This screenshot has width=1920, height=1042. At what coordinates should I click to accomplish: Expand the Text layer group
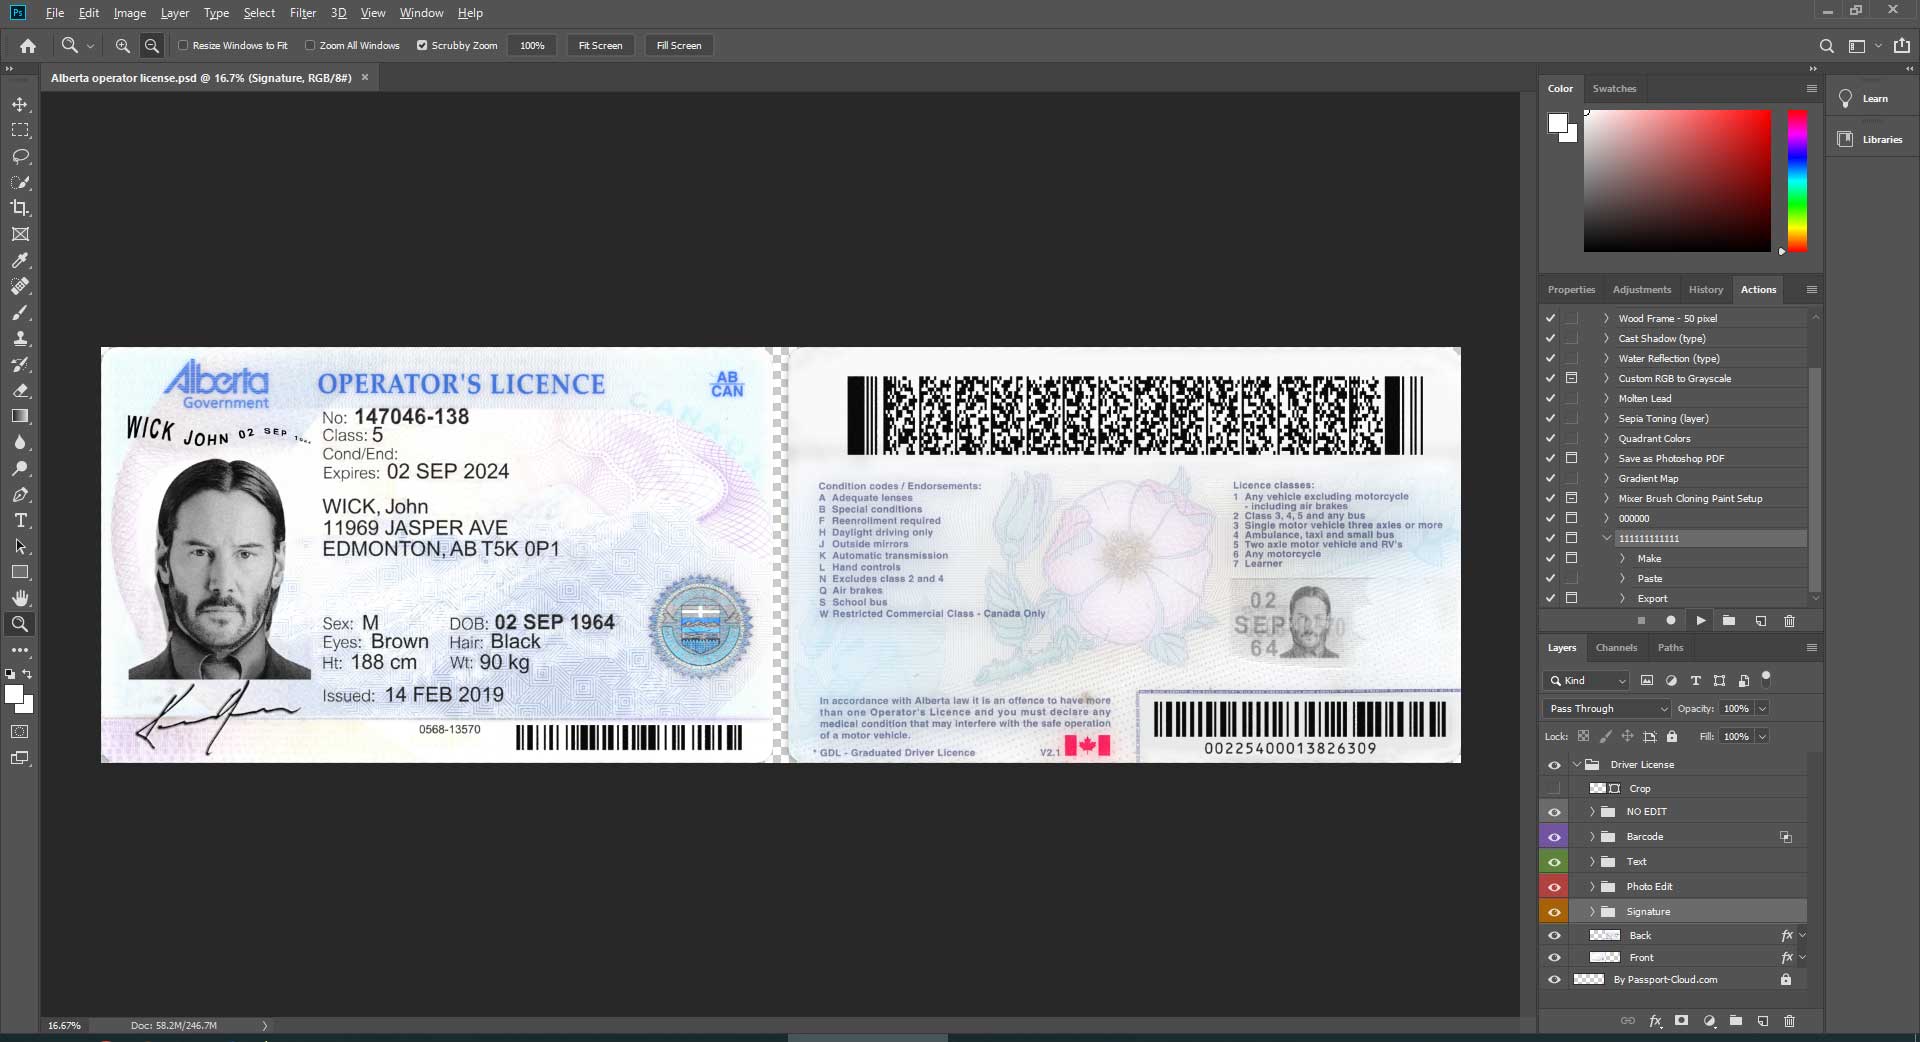pyautogui.click(x=1592, y=862)
